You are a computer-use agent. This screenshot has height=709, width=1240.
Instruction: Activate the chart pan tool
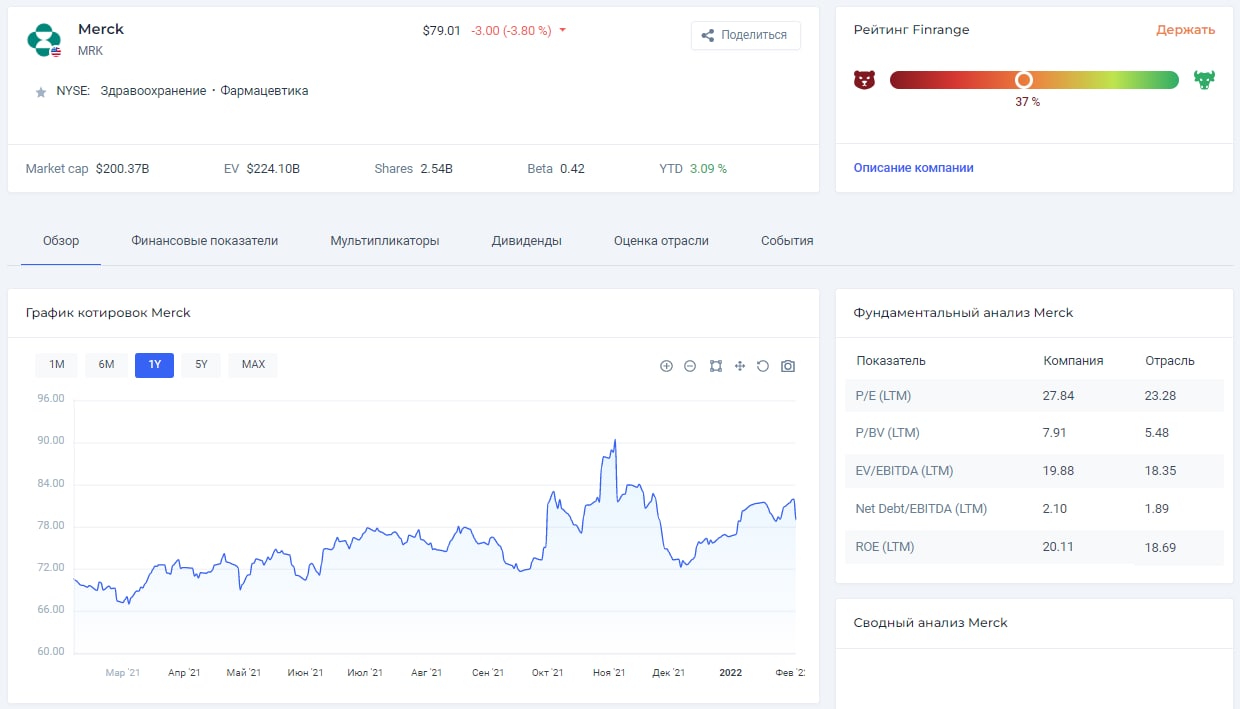point(740,366)
